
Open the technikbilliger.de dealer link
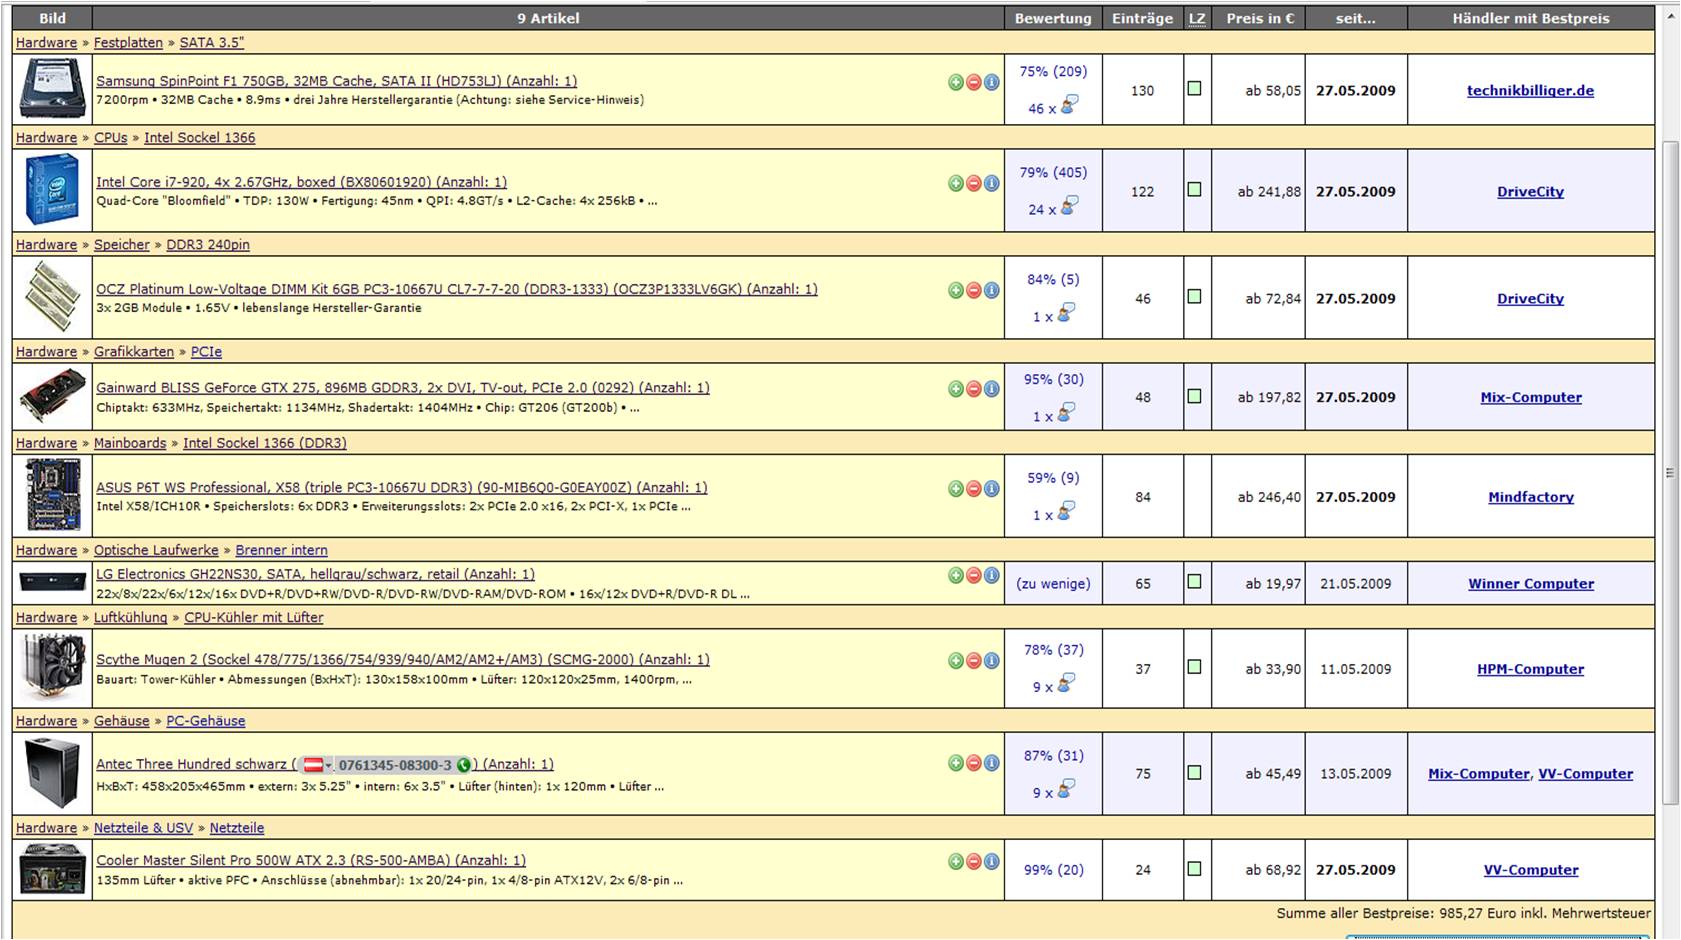coord(1530,91)
